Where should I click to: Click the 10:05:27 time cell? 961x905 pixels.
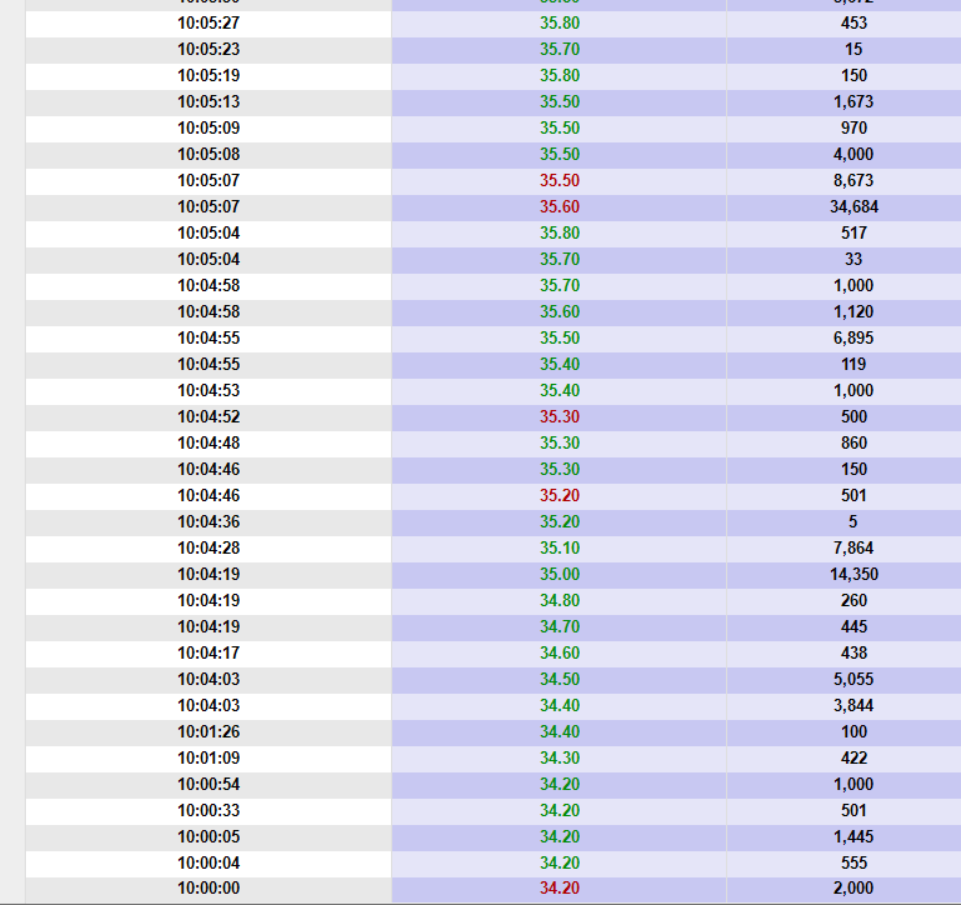pos(208,23)
